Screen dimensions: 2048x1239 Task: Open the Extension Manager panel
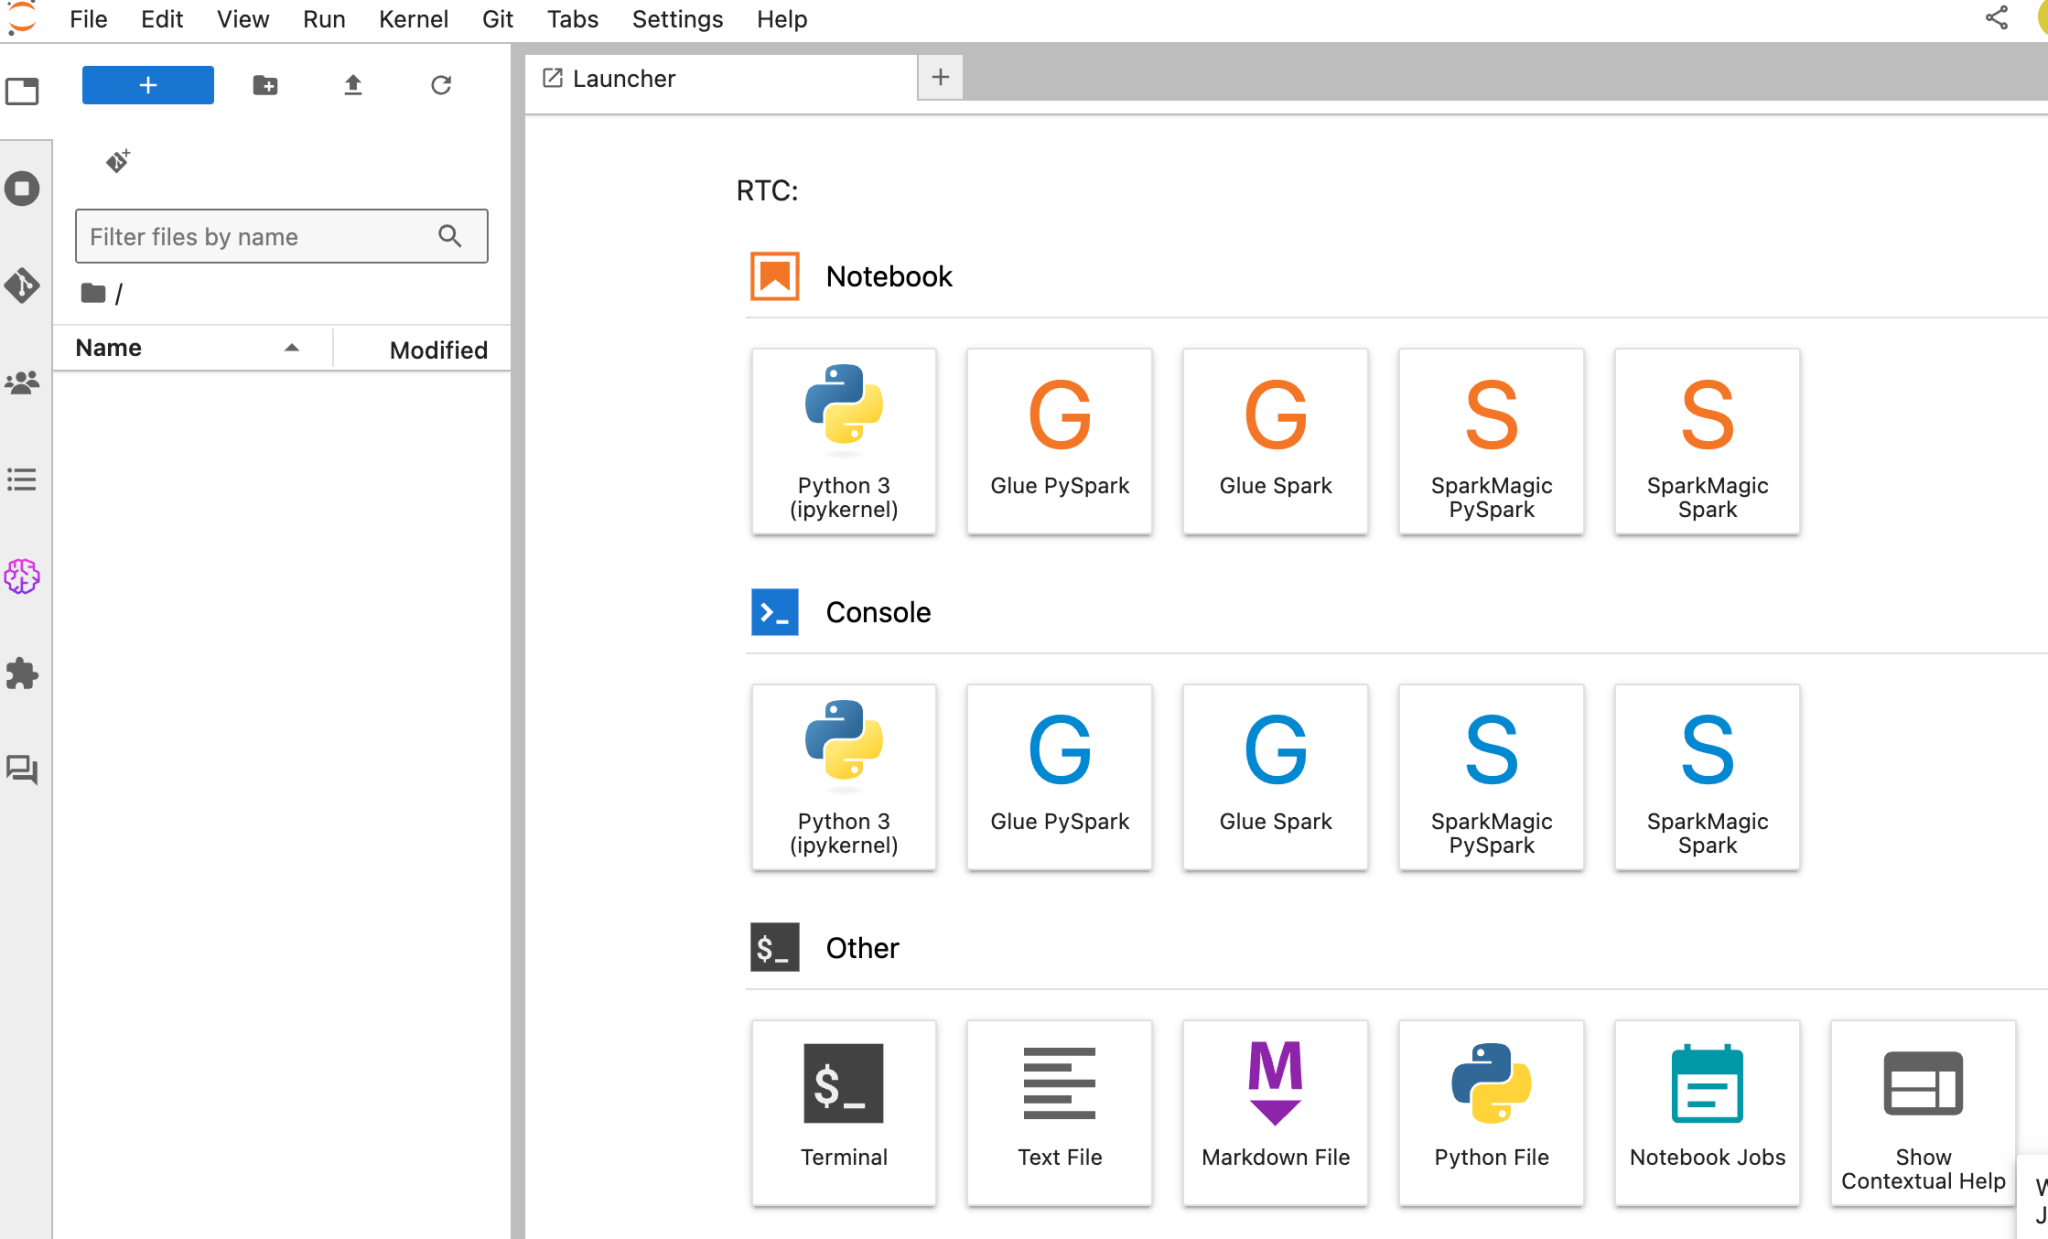[x=23, y=673]
